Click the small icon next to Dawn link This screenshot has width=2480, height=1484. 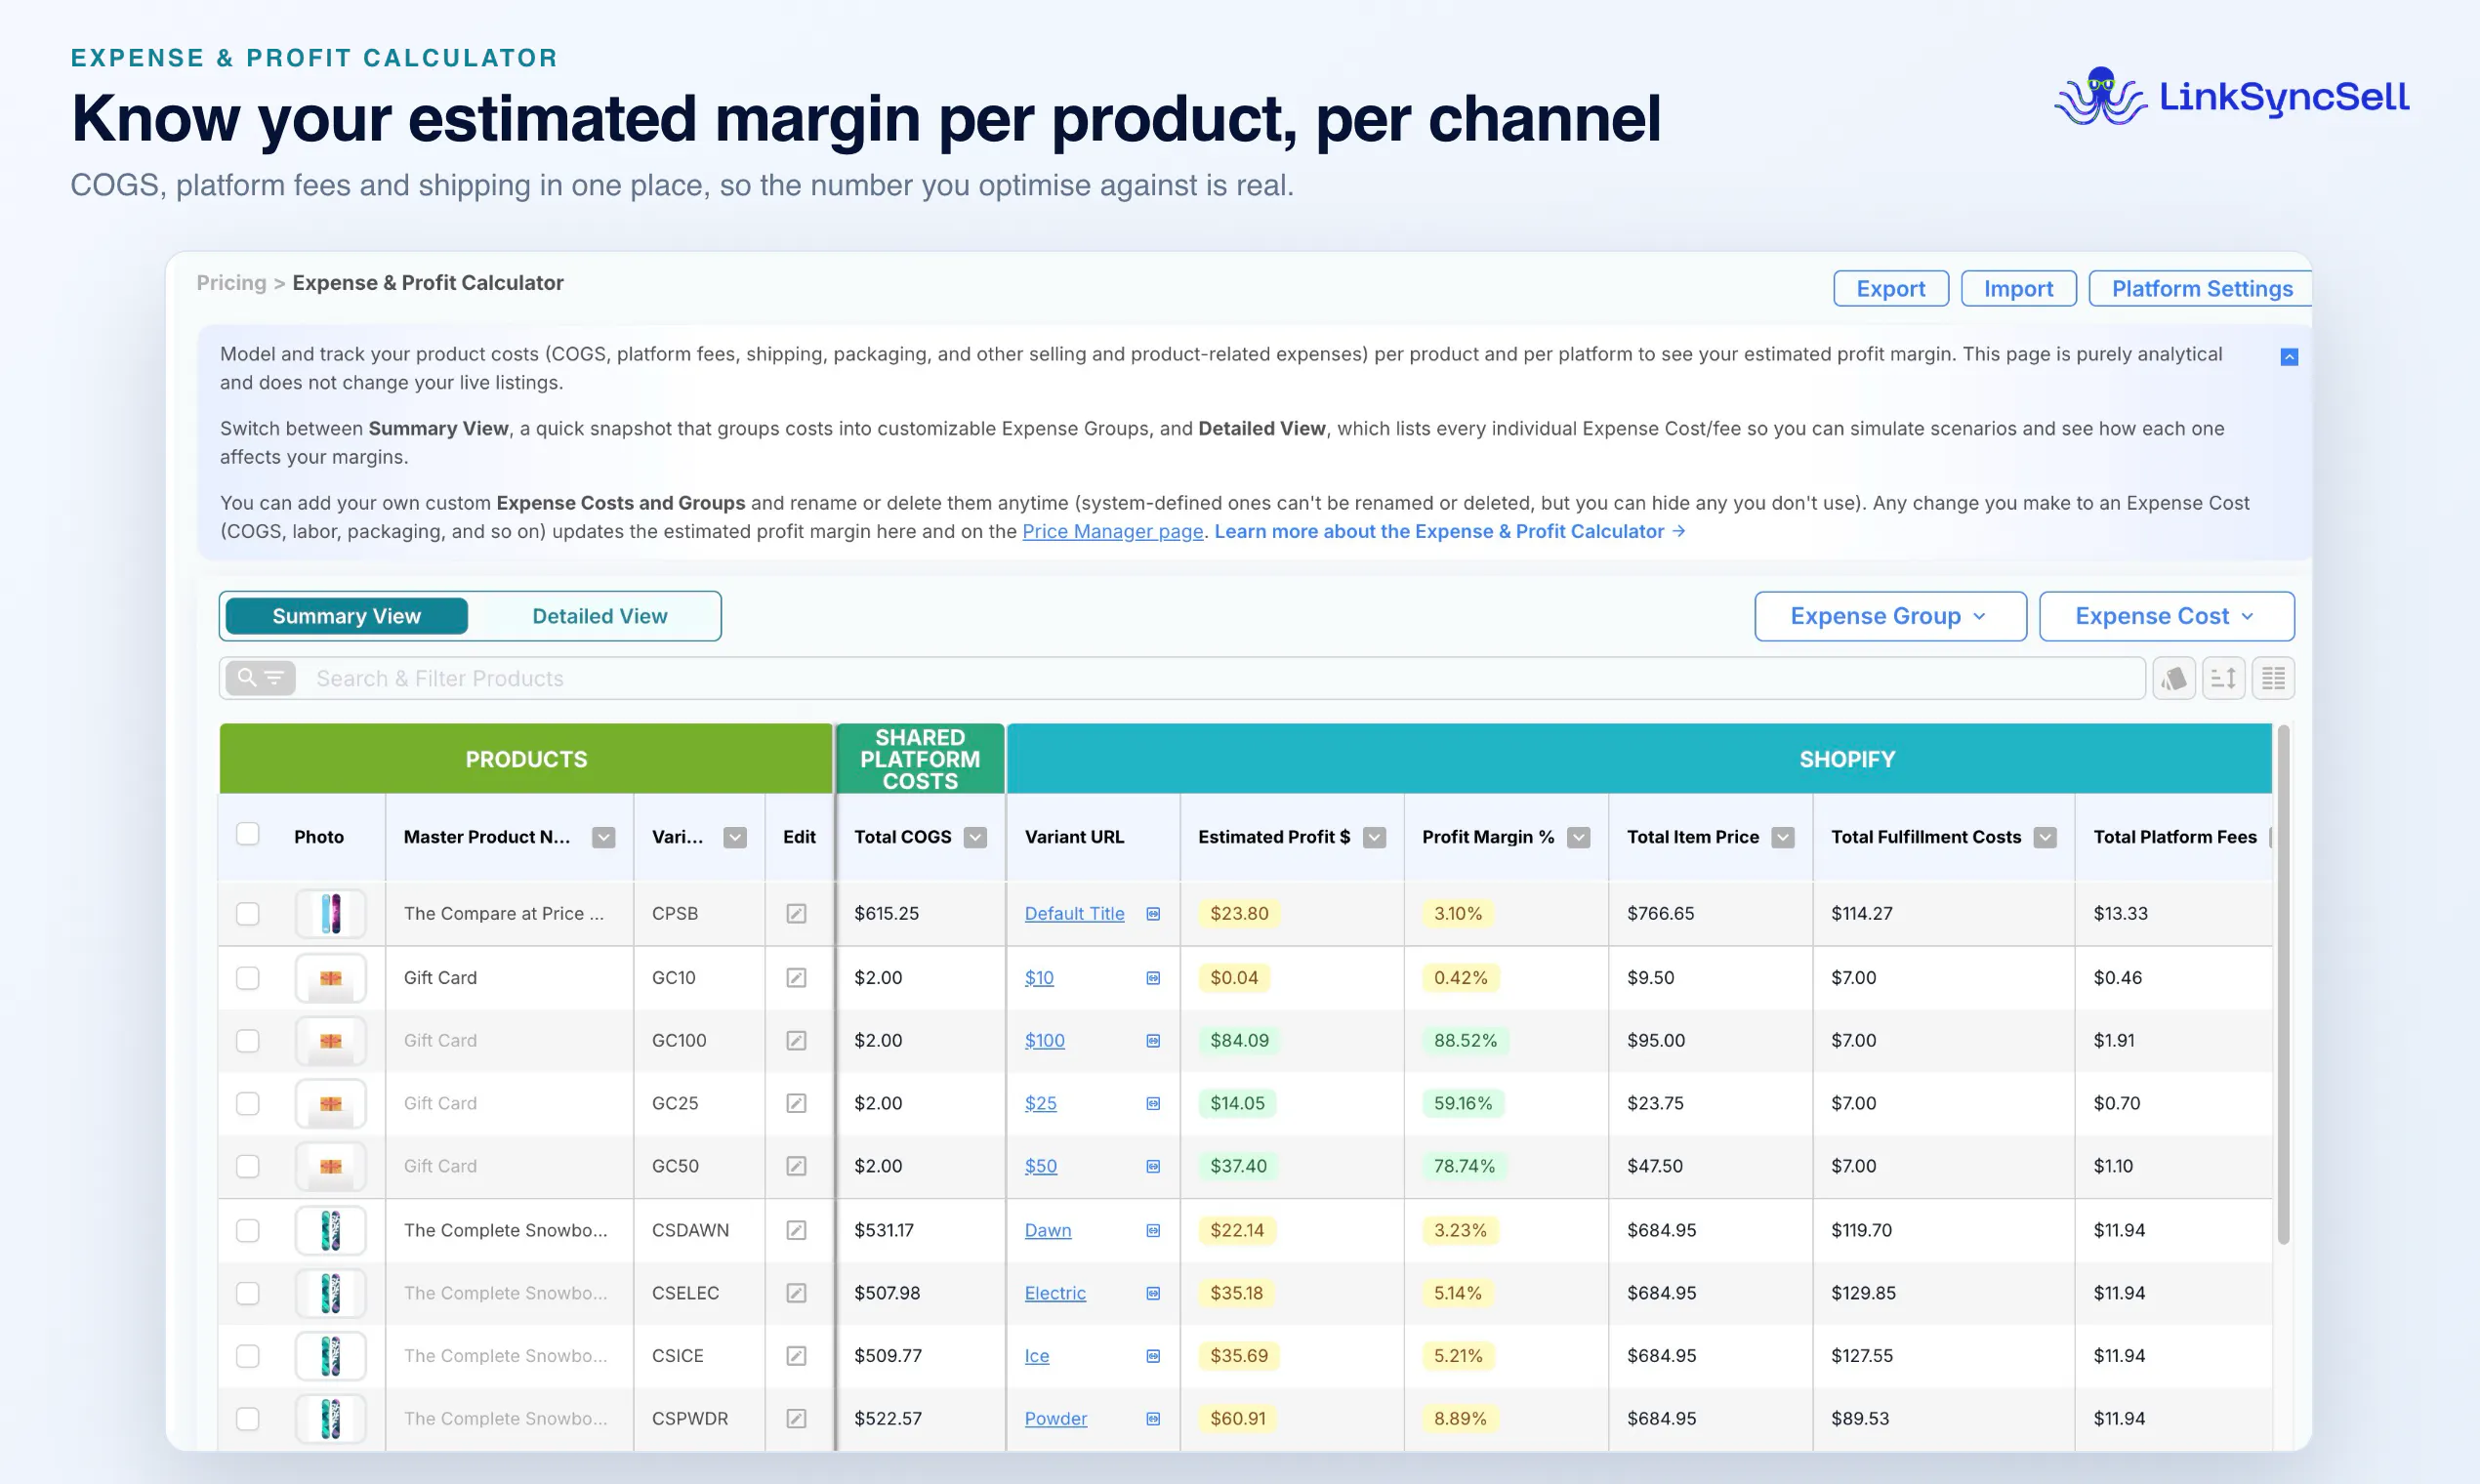[1153, 1230]
